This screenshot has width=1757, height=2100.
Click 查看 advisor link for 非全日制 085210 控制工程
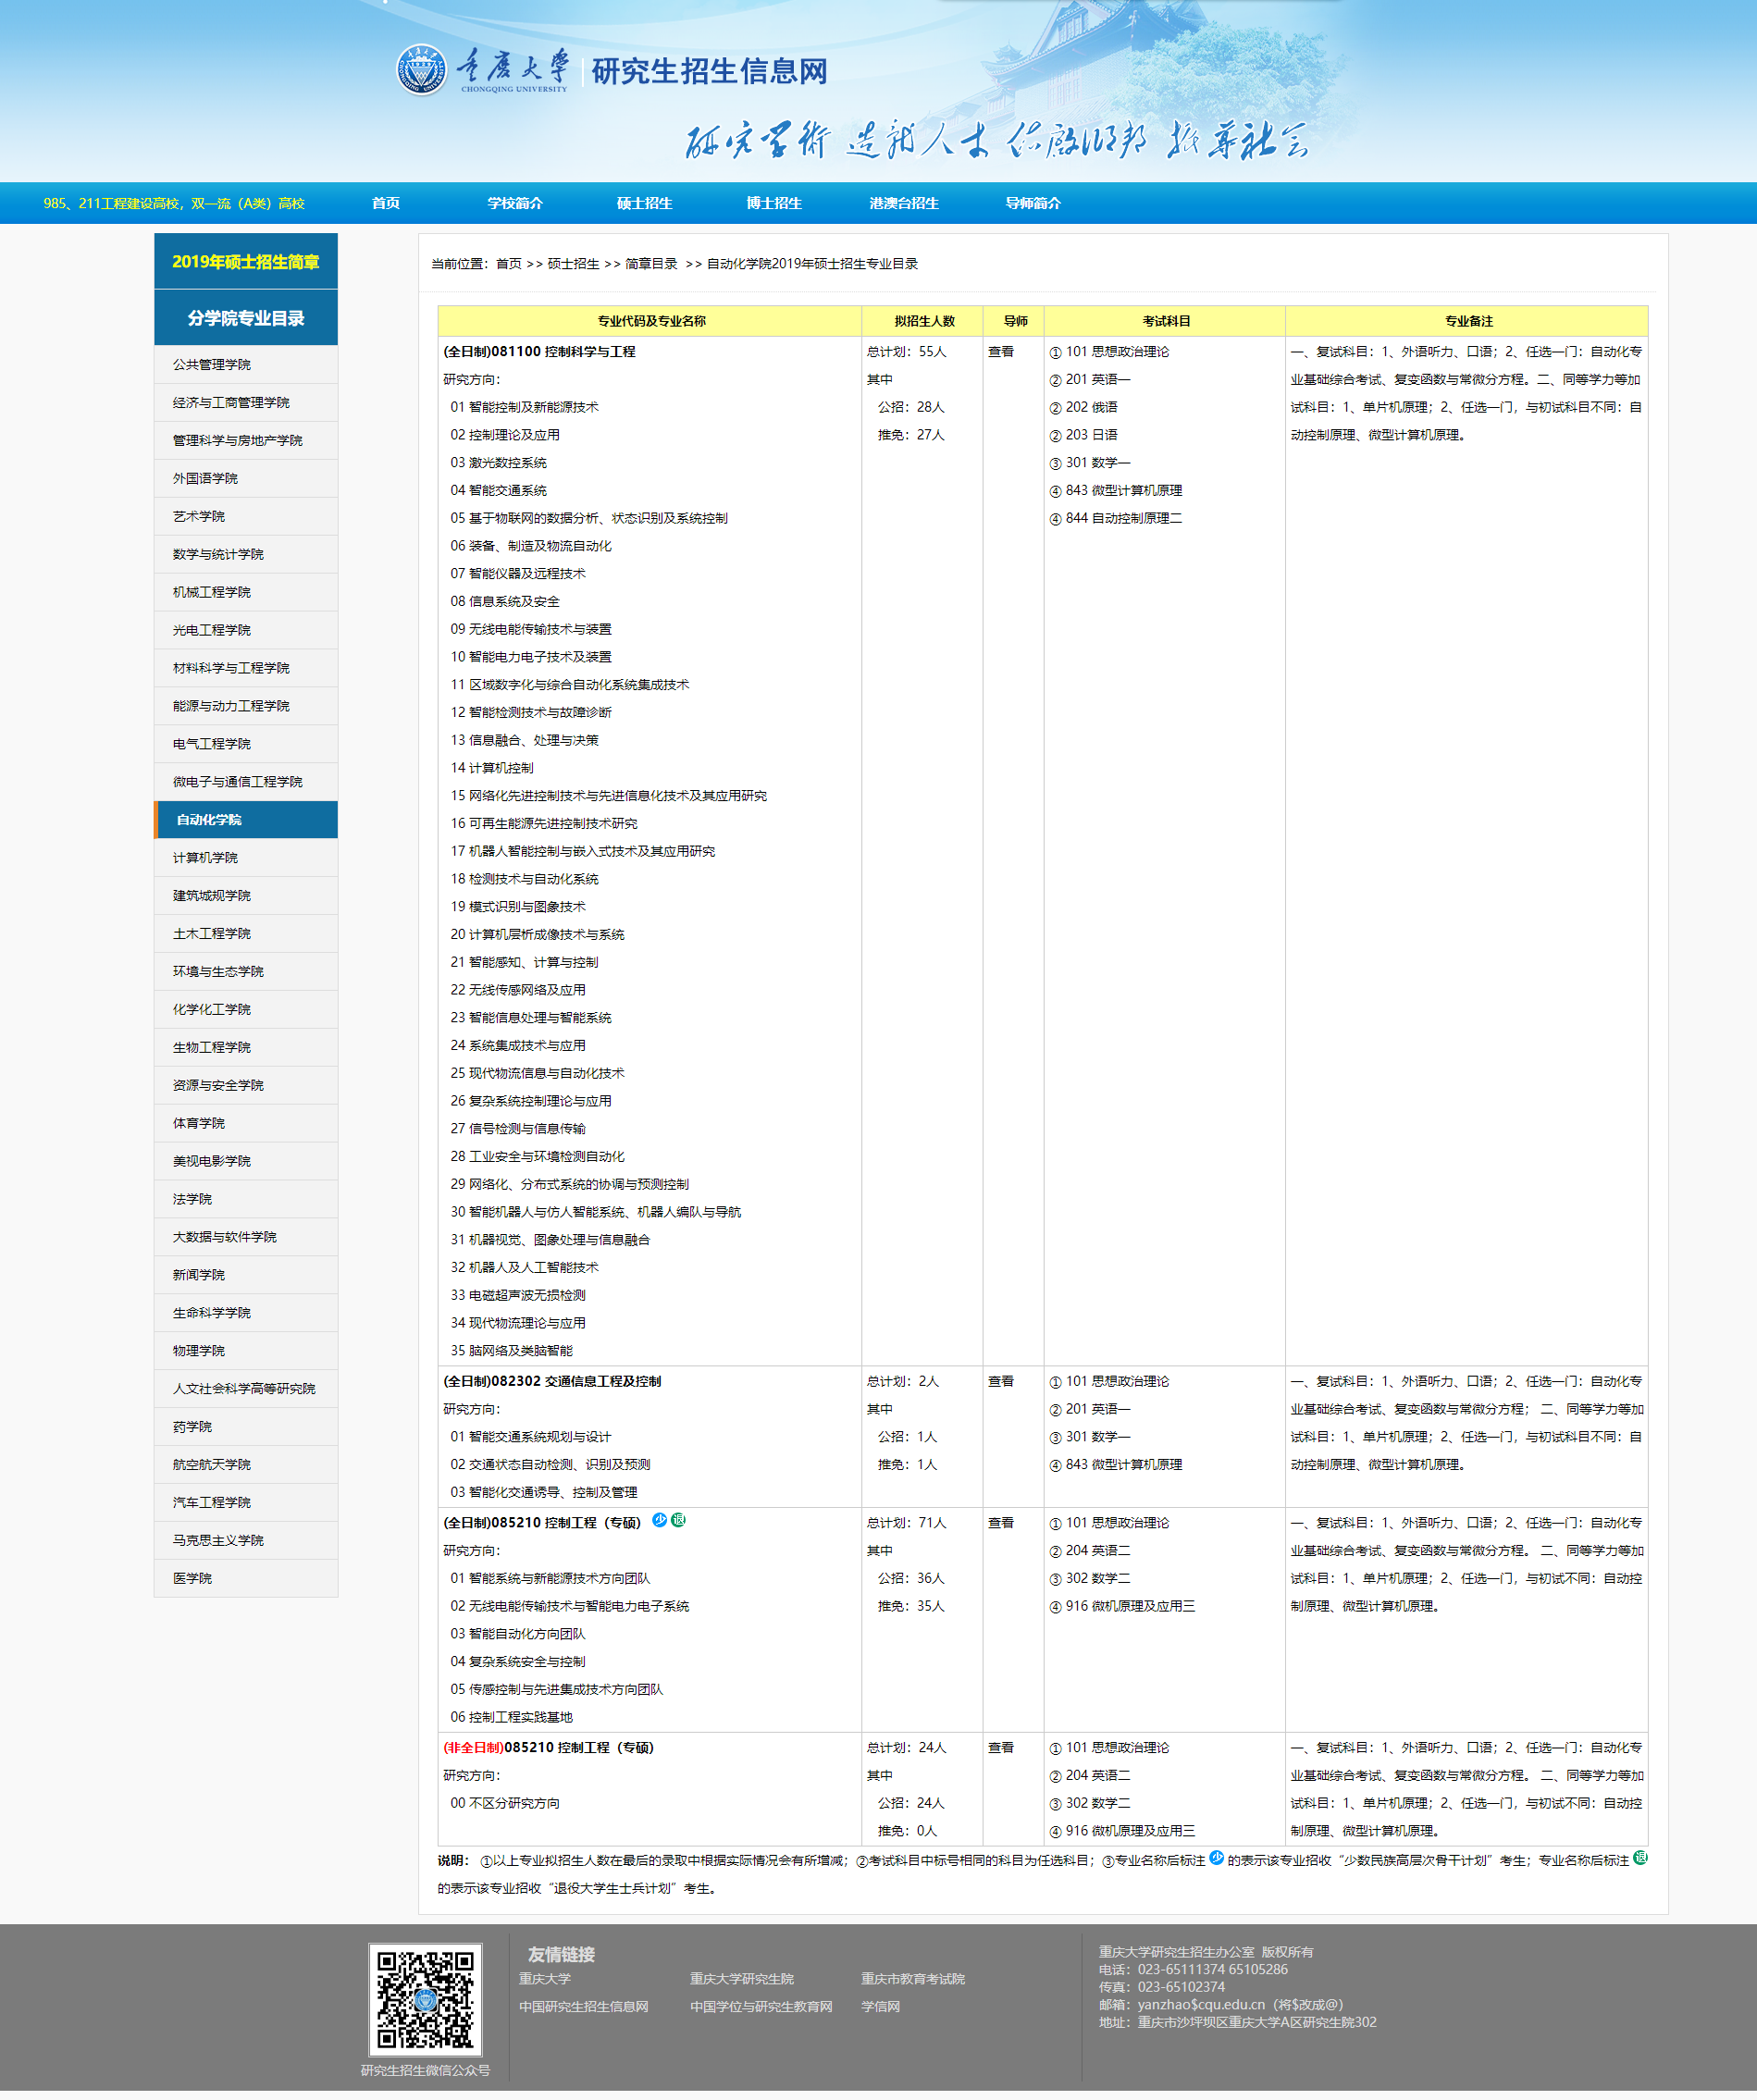click(1001, 1749)
